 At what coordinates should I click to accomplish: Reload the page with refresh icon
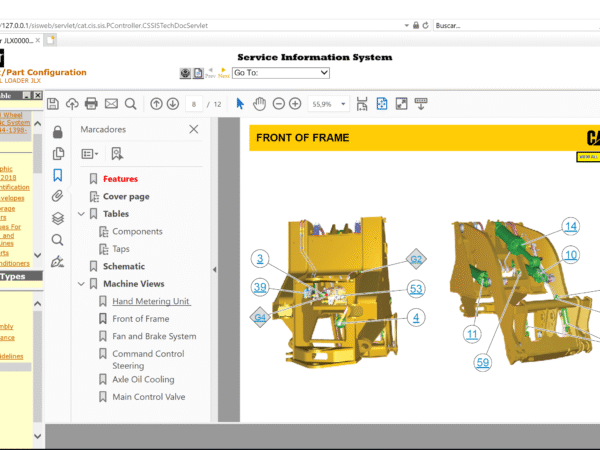click(x=426, y=26)
